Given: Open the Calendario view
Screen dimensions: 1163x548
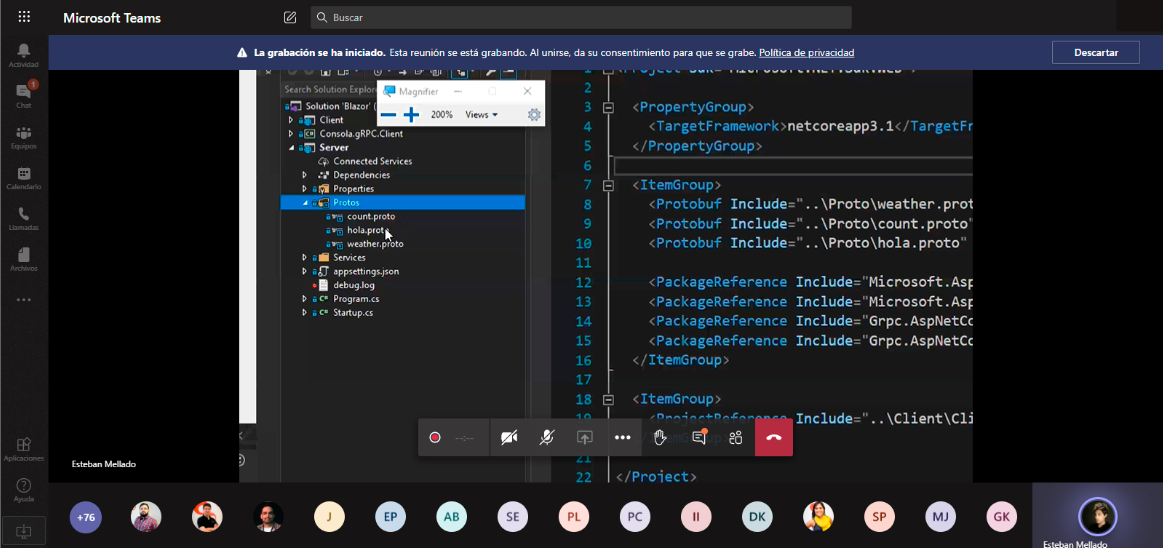Looking at the screenshot, I should (24, 177).
